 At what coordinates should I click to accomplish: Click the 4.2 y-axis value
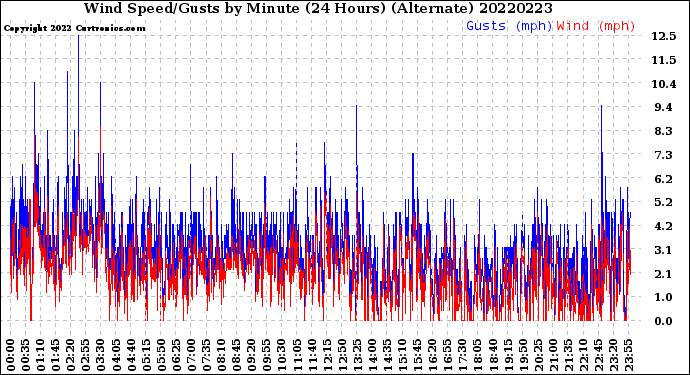(x=664, y=226)
